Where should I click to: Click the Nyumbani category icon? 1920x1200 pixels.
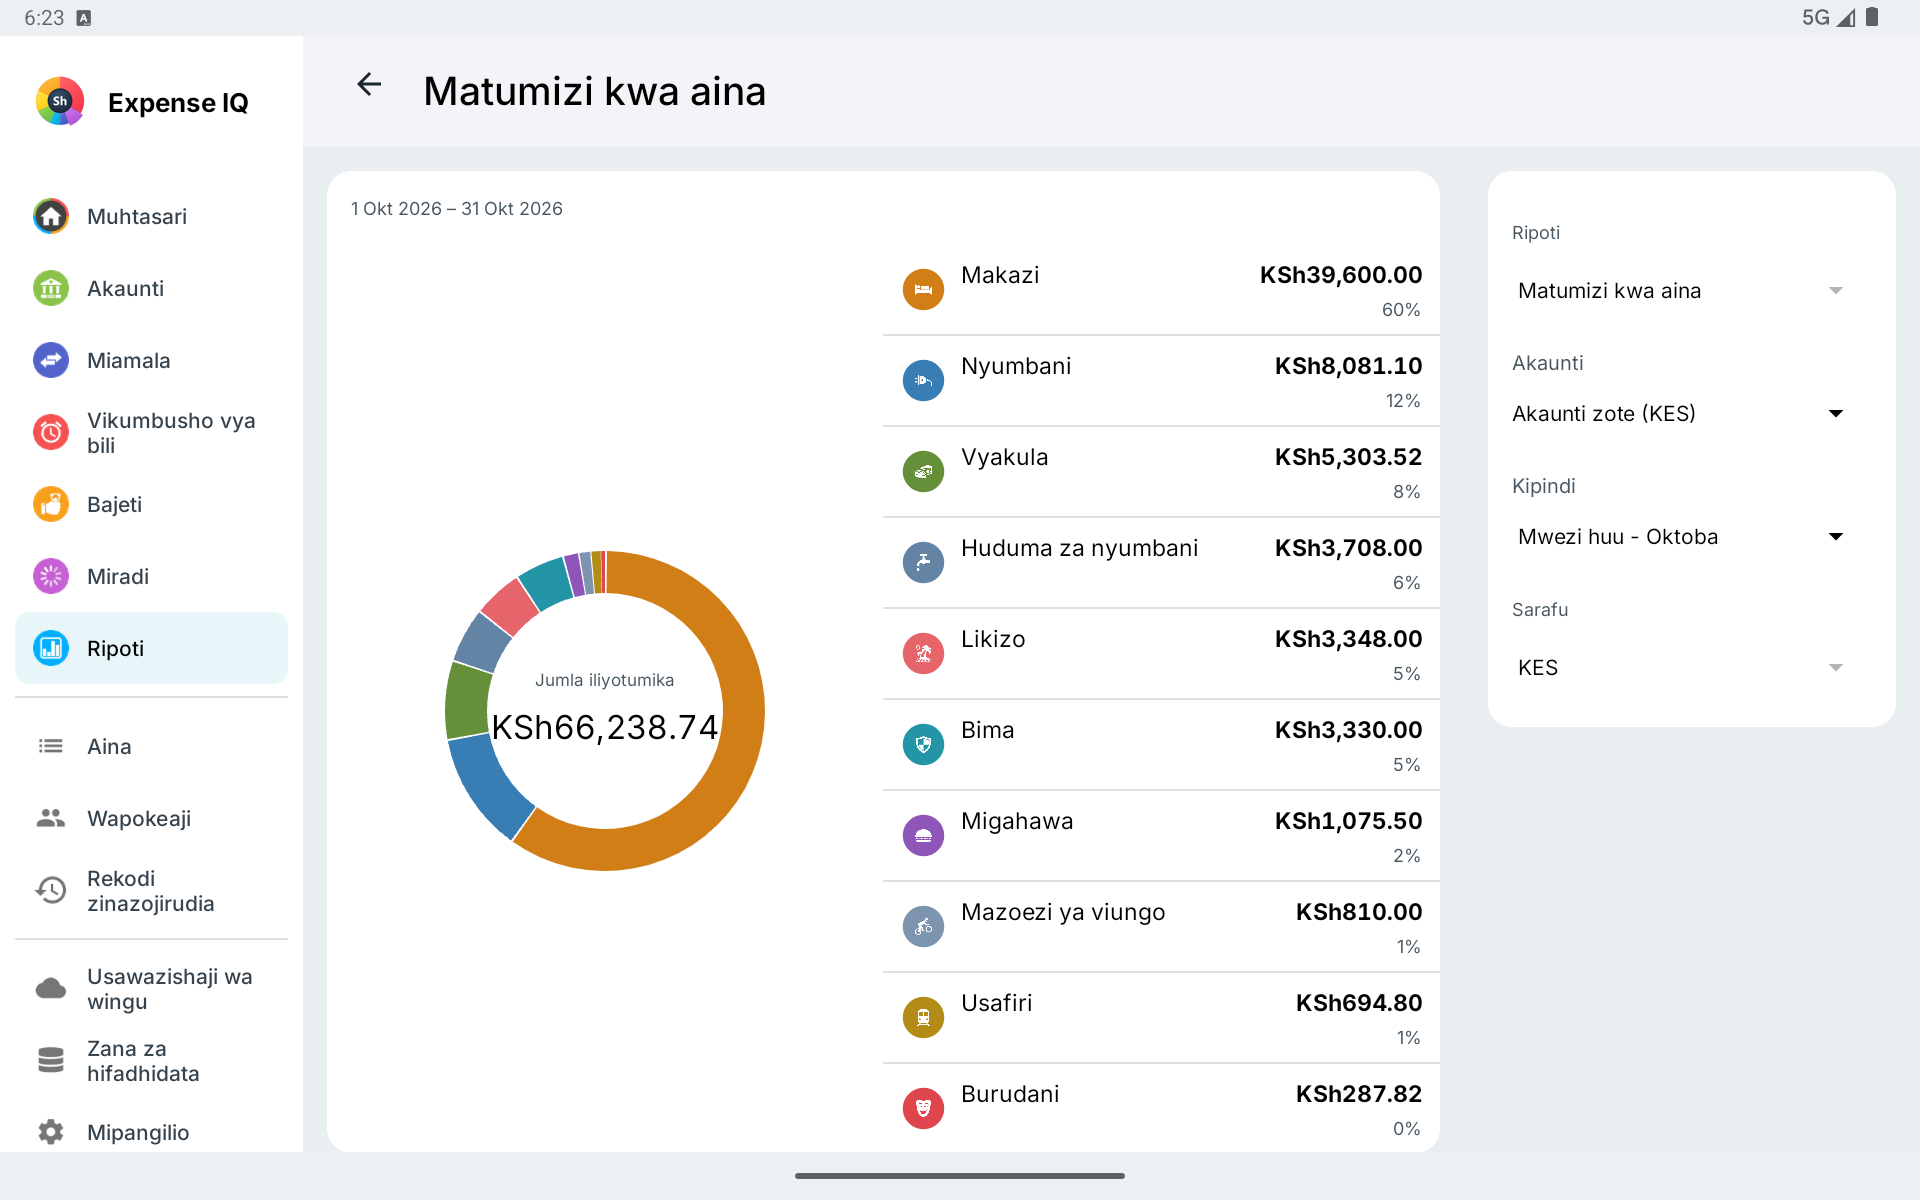point(923,381)
